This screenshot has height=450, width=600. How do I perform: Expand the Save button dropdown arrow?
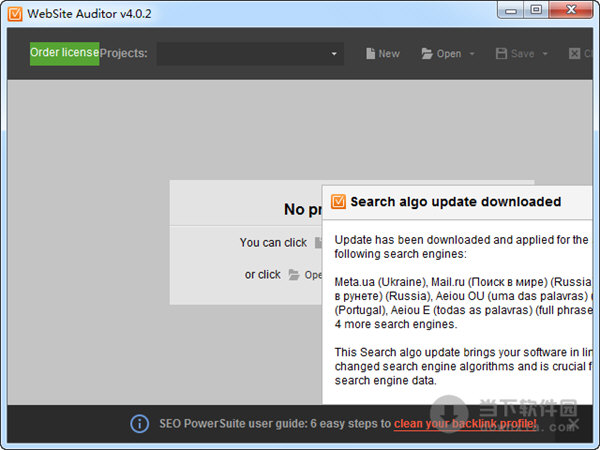coord(545,54)
